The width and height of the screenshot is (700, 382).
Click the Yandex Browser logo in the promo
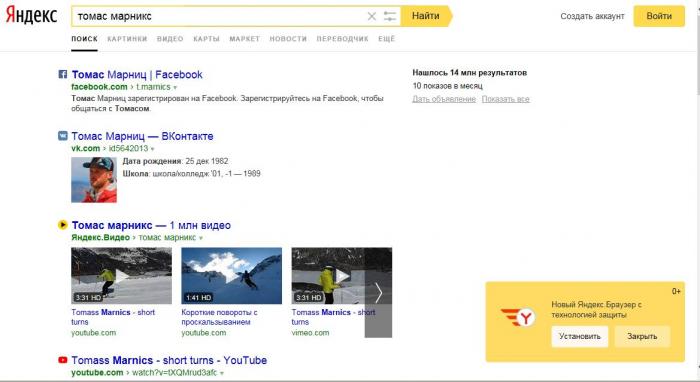pyautogui.click(x=519, y=317)
